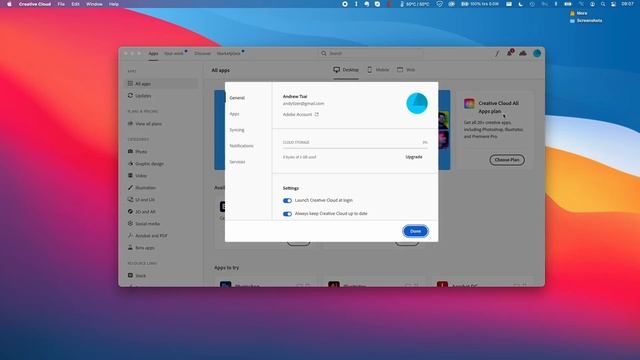640x360 pixels.
Task: Click the Updates refresh icon
Action: [x=130, y=96]
